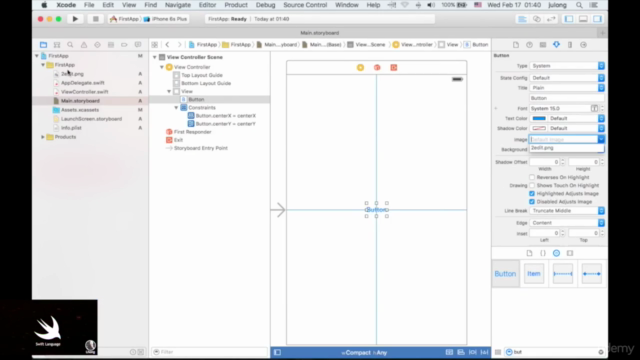Expand the Products folder
640x360 pixels.
[43, 137]
